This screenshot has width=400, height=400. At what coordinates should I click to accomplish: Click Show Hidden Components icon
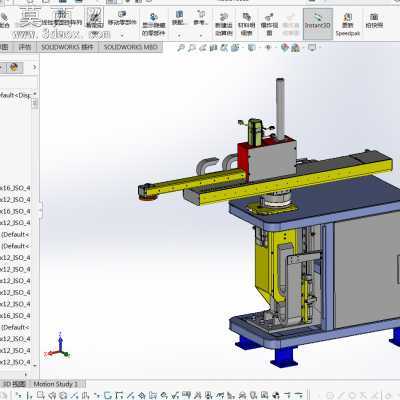tap(153, 24)
